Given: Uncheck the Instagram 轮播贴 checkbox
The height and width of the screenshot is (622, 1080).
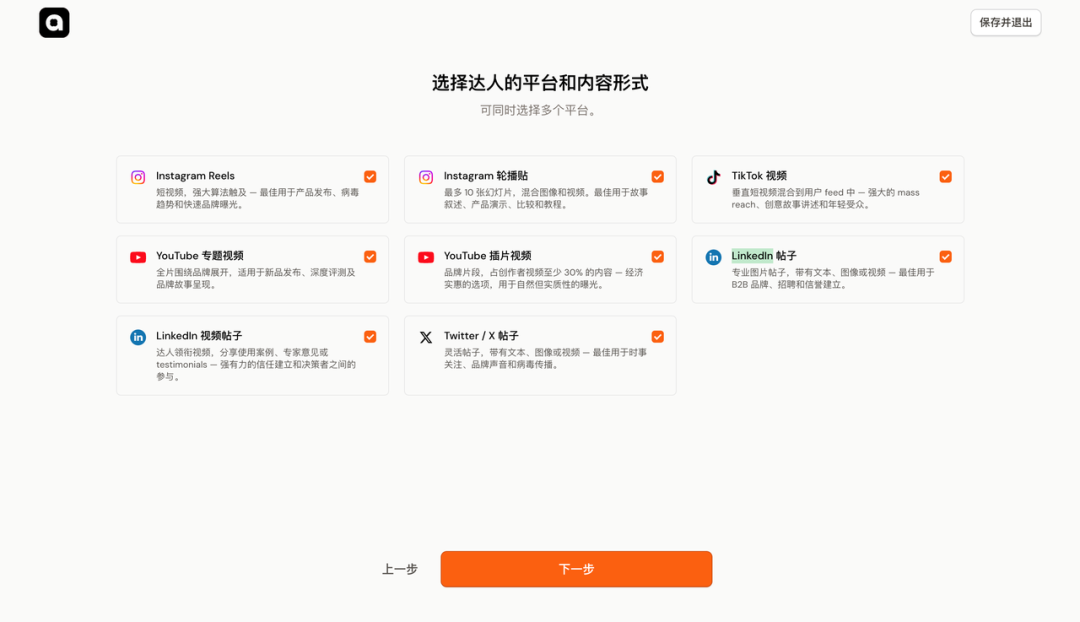Looking at the screenshot, I should 658,176.
